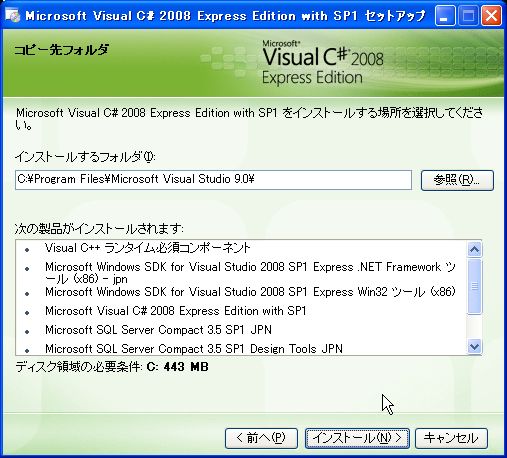
Task: Click the Visual C# 2008 Express Edition logo
Action: point(322,63)
